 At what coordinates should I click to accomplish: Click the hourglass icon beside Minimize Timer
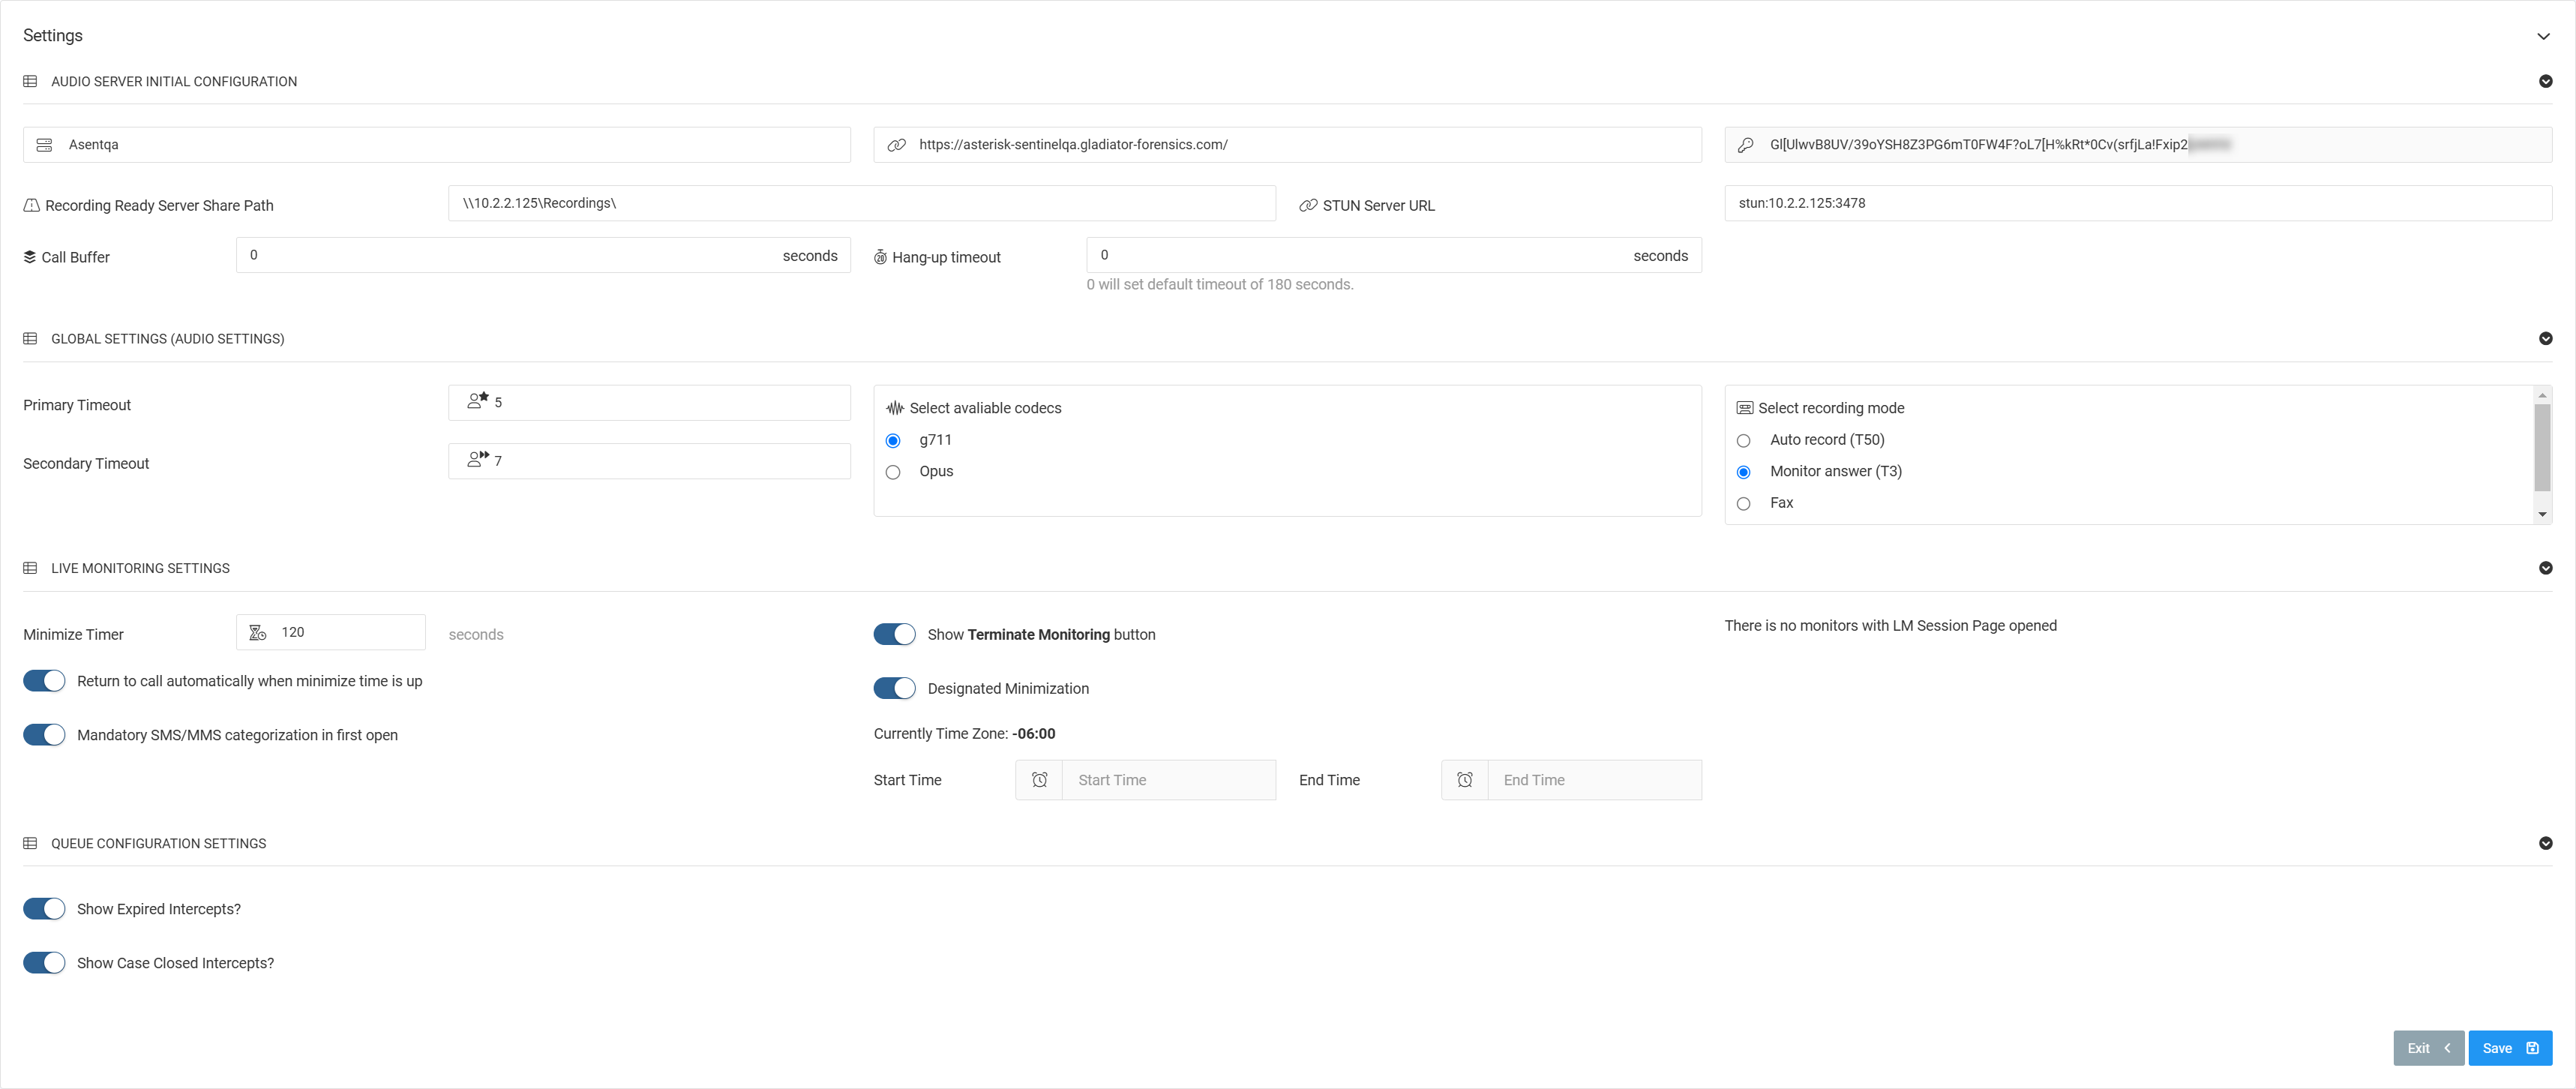(257, 632)
